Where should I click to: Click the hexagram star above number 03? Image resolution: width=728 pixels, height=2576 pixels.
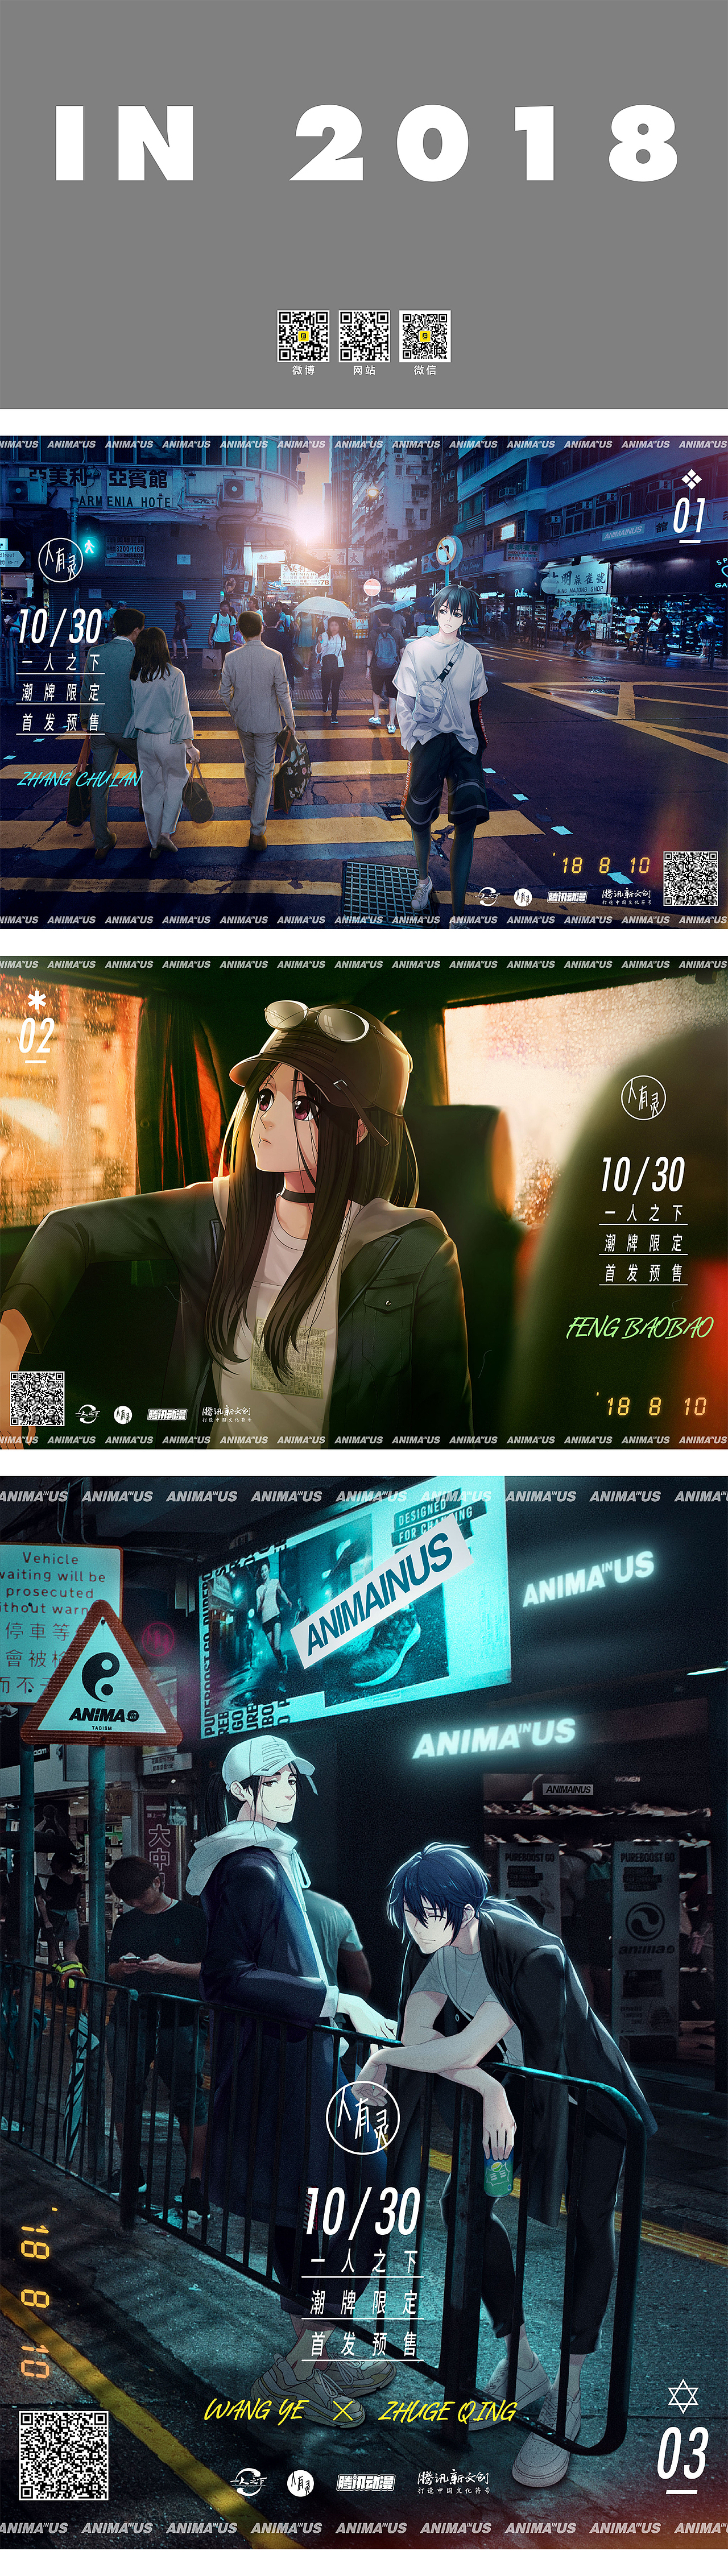click(x=683, y=2396)
